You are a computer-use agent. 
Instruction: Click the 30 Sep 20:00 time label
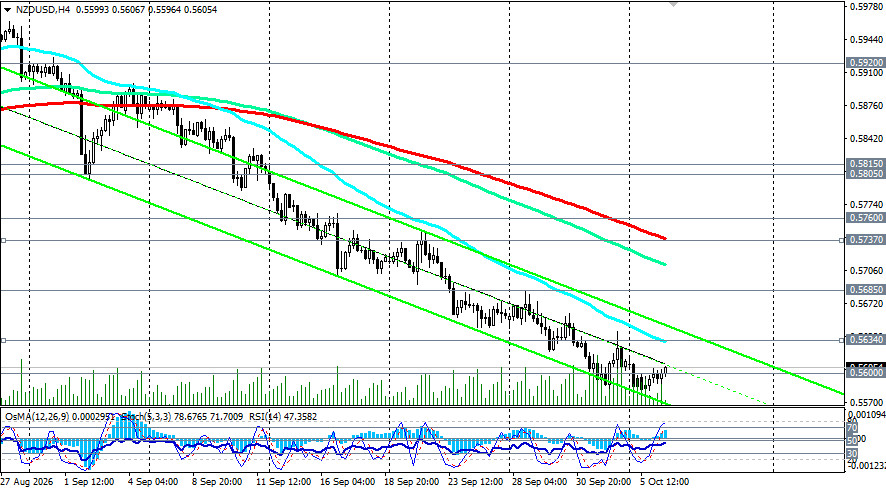coord(605,482)
